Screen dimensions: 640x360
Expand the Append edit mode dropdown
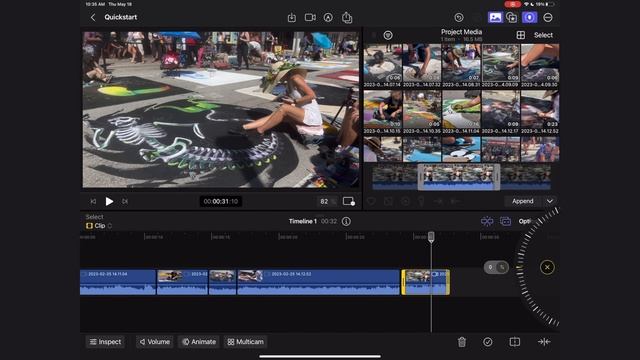pos(550,201)
